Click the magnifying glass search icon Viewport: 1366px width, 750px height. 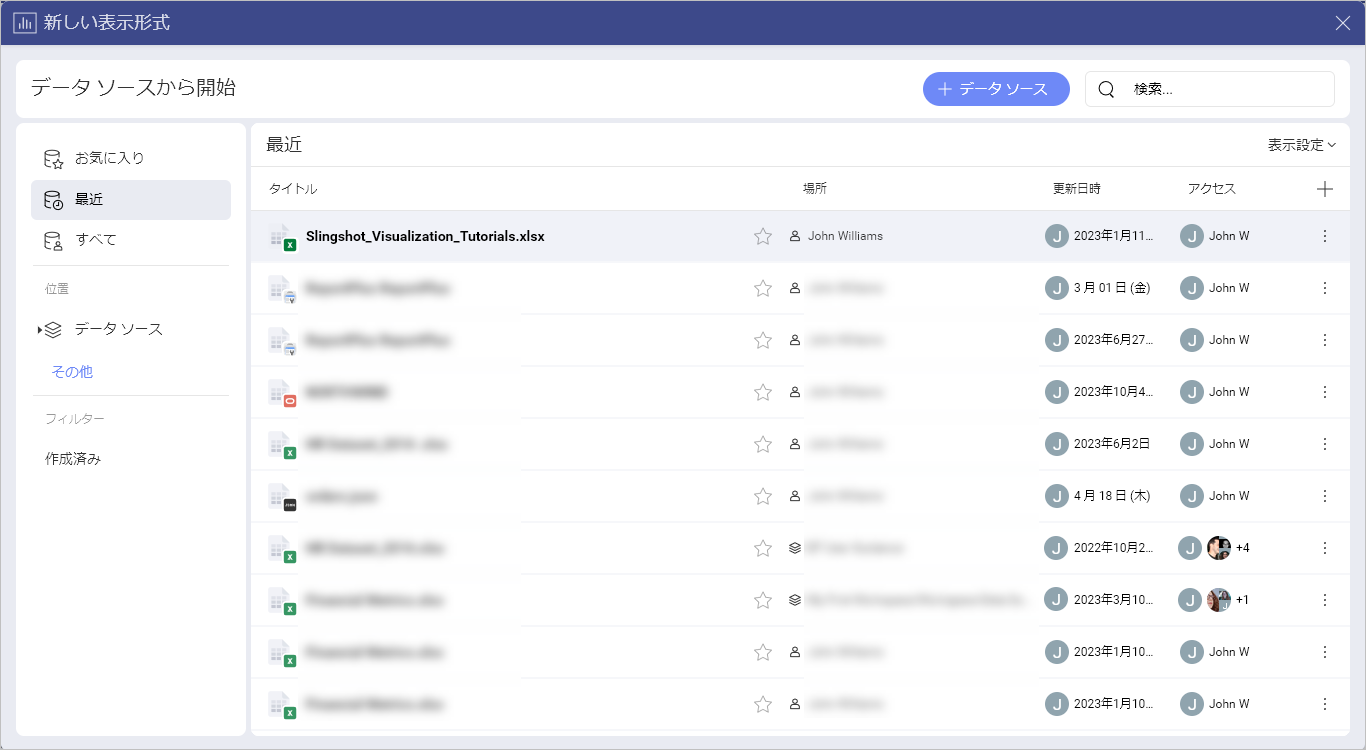[x=1106, y=89]
